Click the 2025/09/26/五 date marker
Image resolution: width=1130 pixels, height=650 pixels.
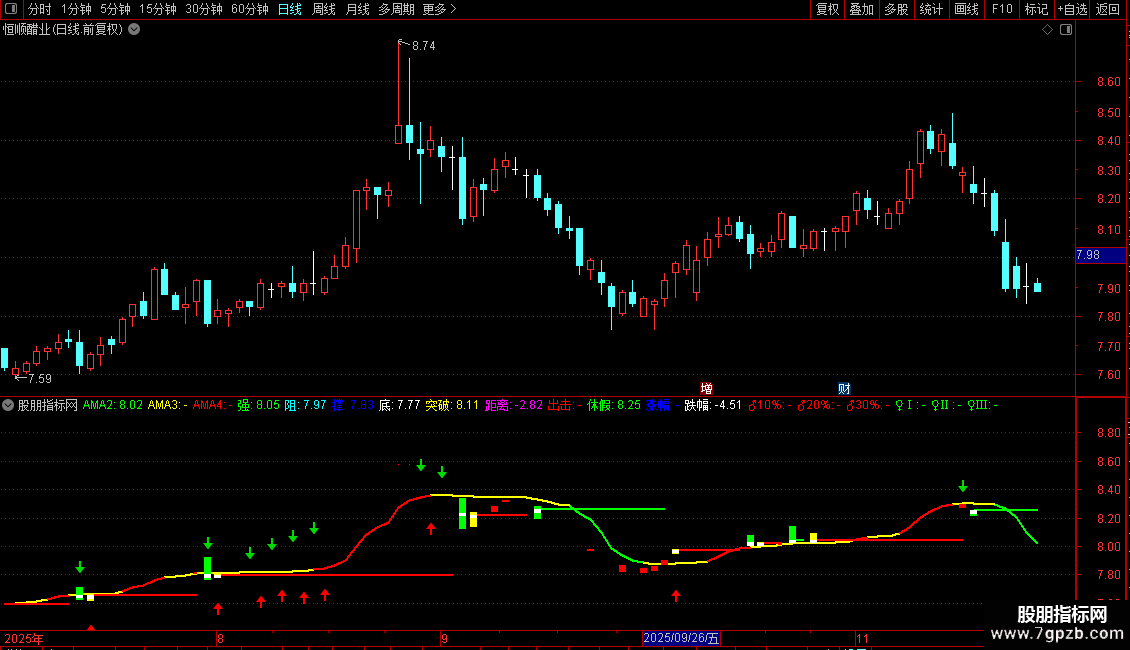point(681,638)
